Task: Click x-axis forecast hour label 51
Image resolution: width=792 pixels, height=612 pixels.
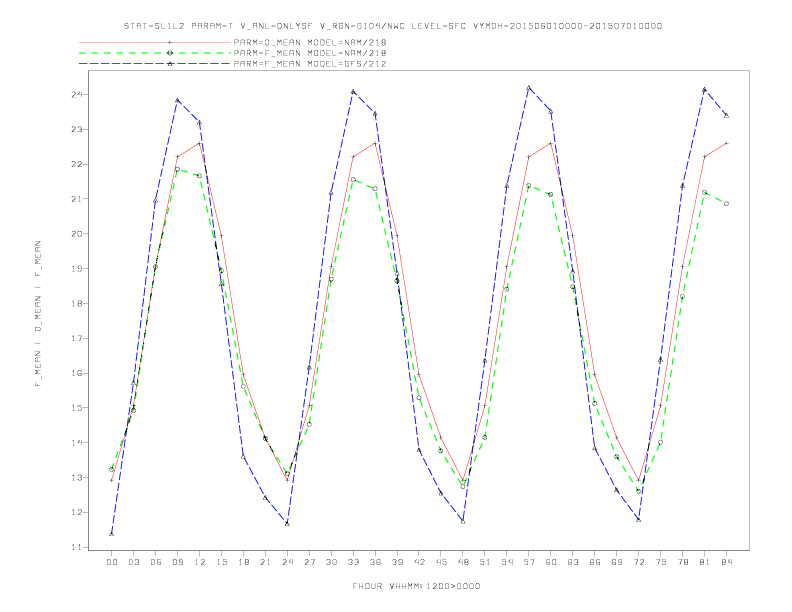Action: pyautogui.click(x=485, y=562)
